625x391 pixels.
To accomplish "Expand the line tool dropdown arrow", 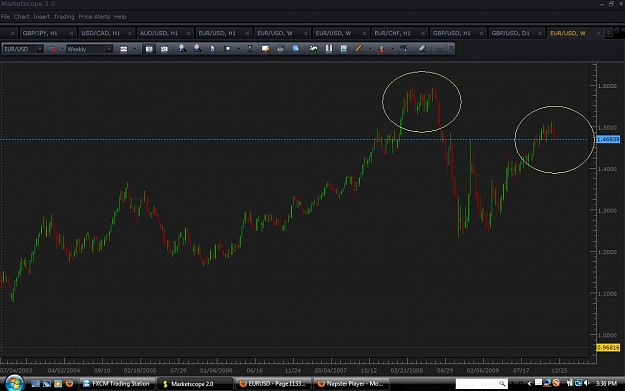I will (370, 49).
